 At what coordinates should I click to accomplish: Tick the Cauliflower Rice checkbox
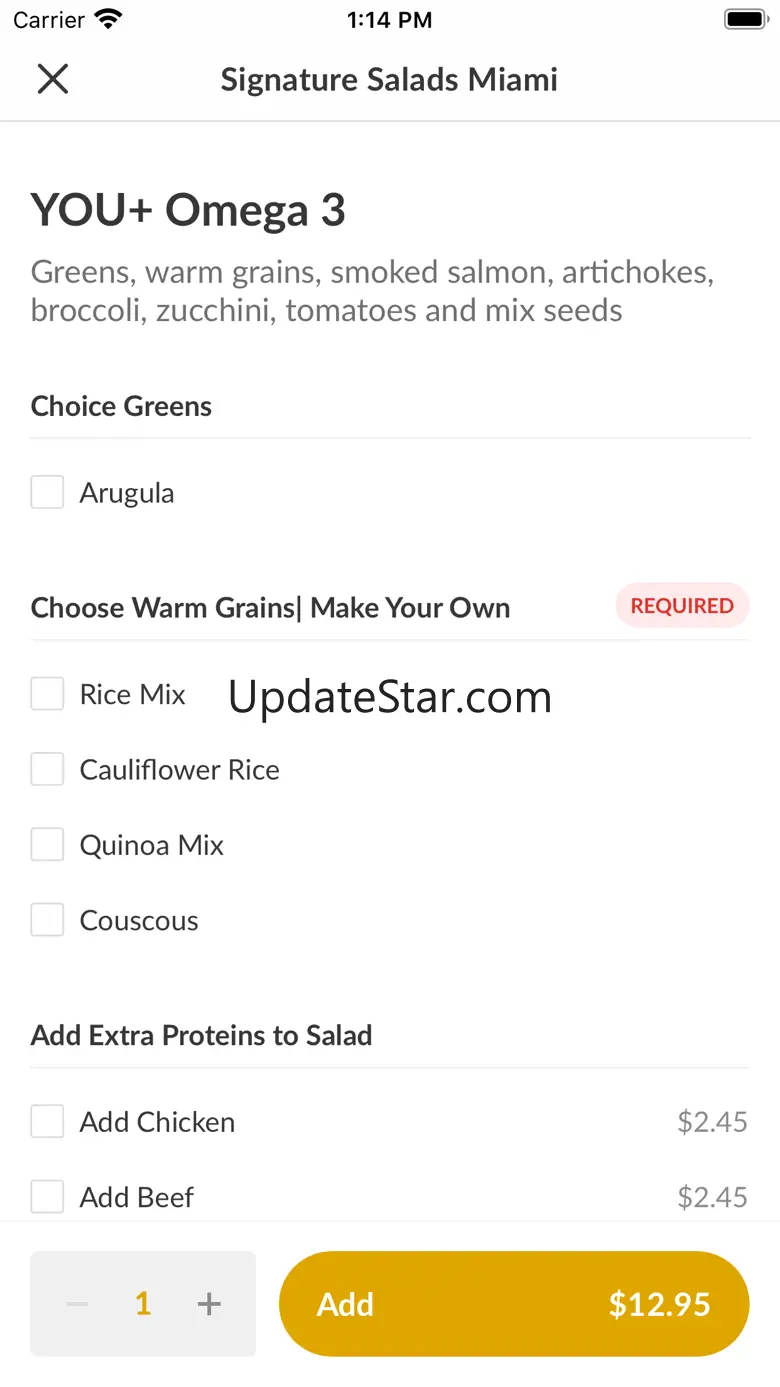[x=47, y=769]
